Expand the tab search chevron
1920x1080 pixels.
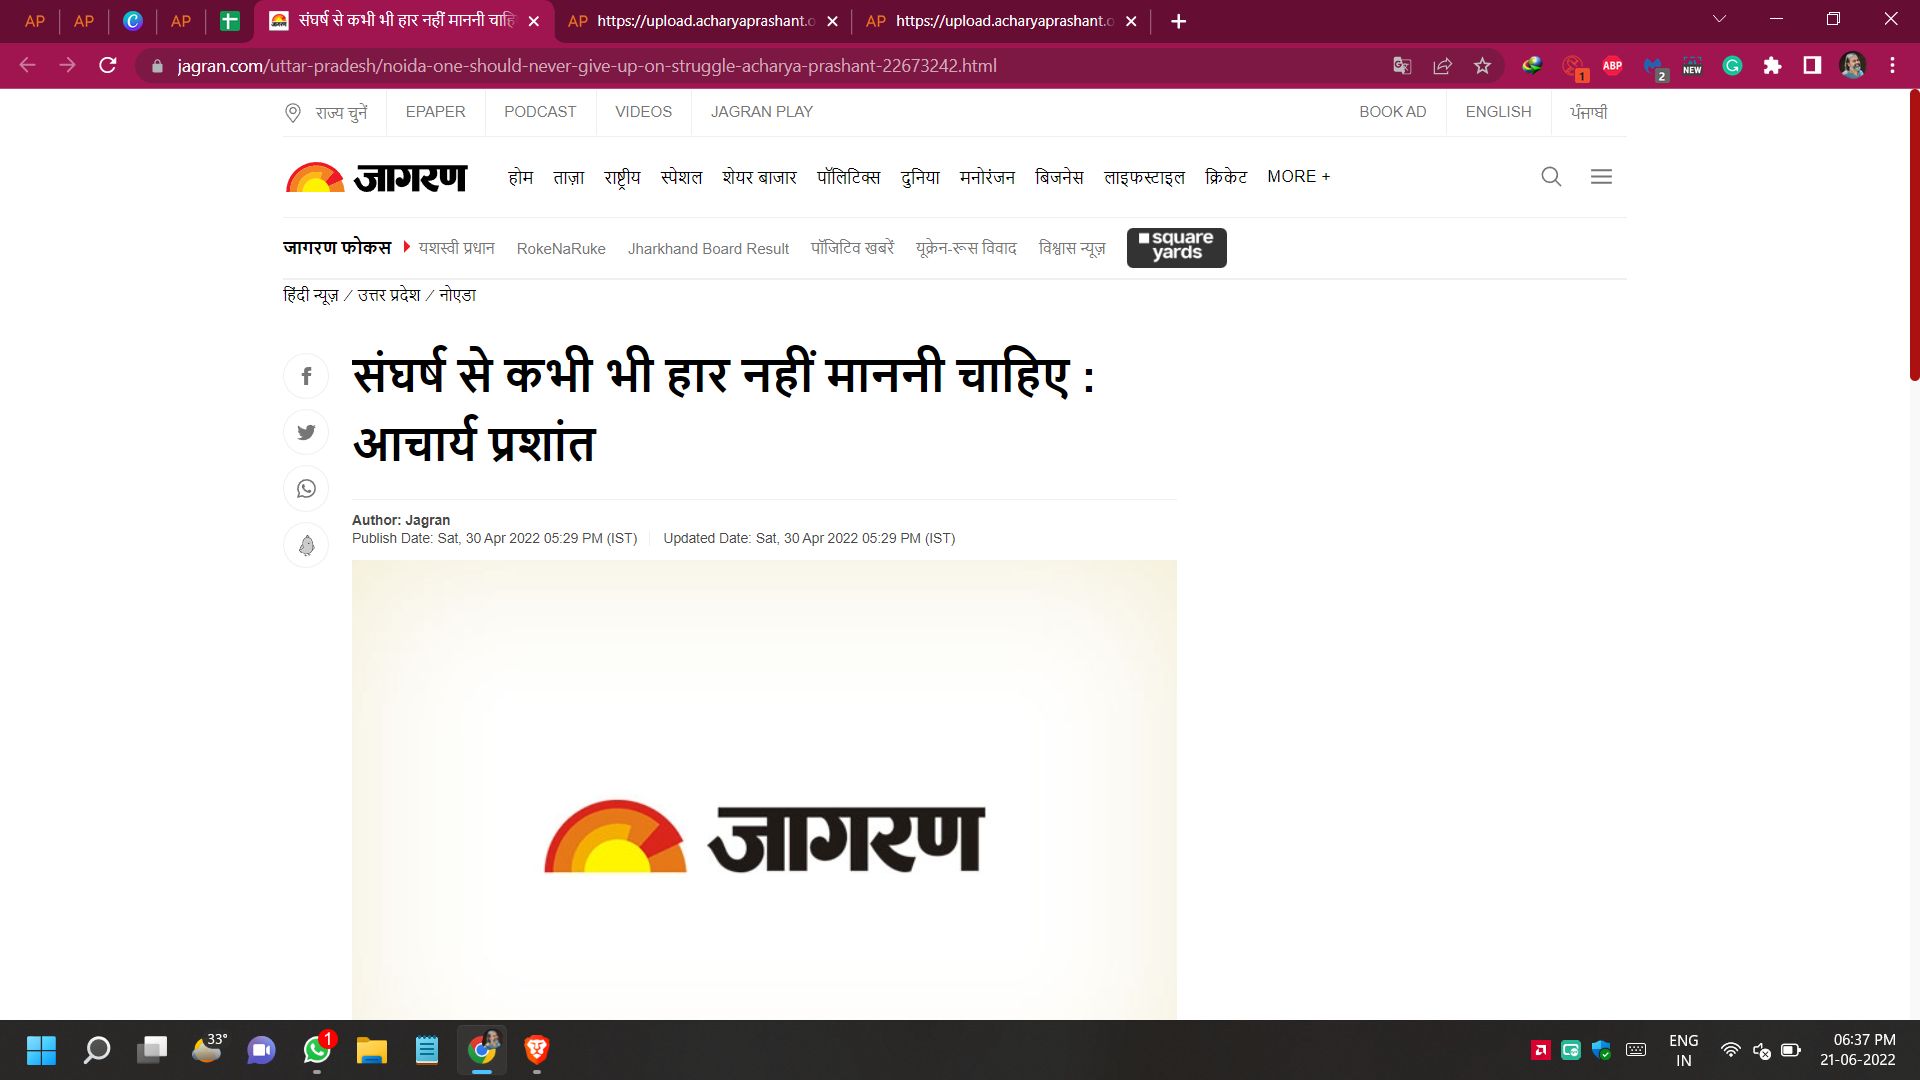1719,20
